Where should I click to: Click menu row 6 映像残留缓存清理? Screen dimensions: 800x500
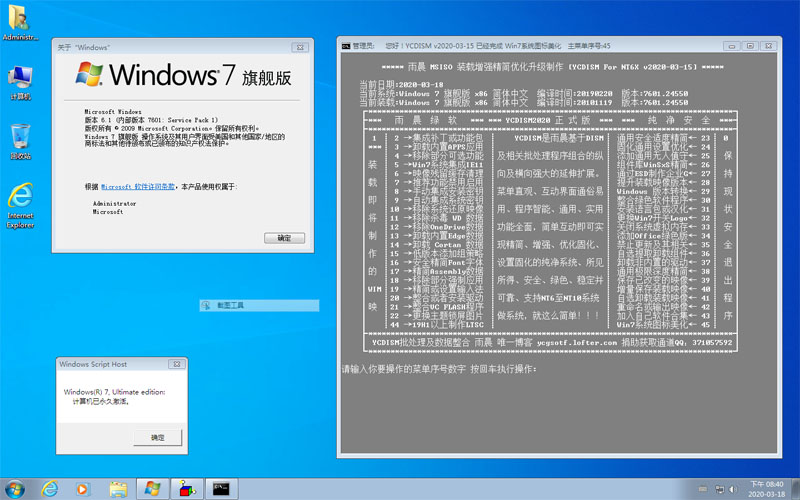point(438,173)
